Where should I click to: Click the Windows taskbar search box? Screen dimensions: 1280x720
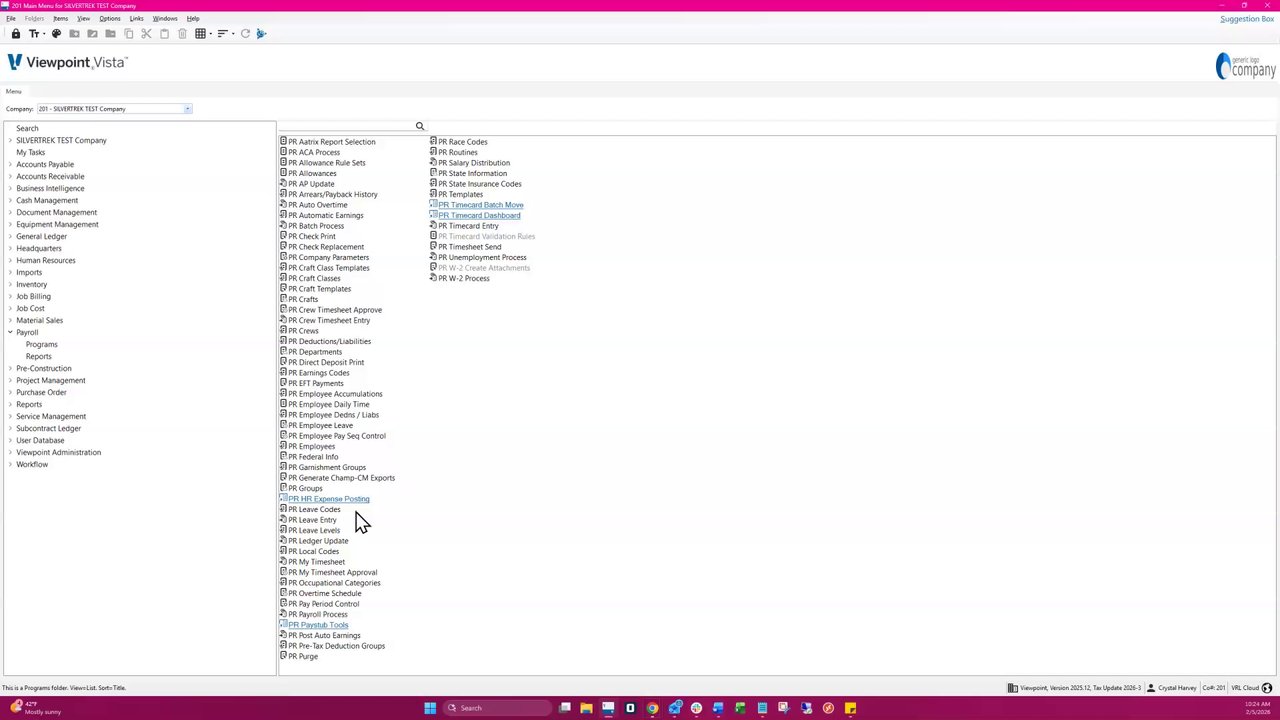tap(498, 708)
